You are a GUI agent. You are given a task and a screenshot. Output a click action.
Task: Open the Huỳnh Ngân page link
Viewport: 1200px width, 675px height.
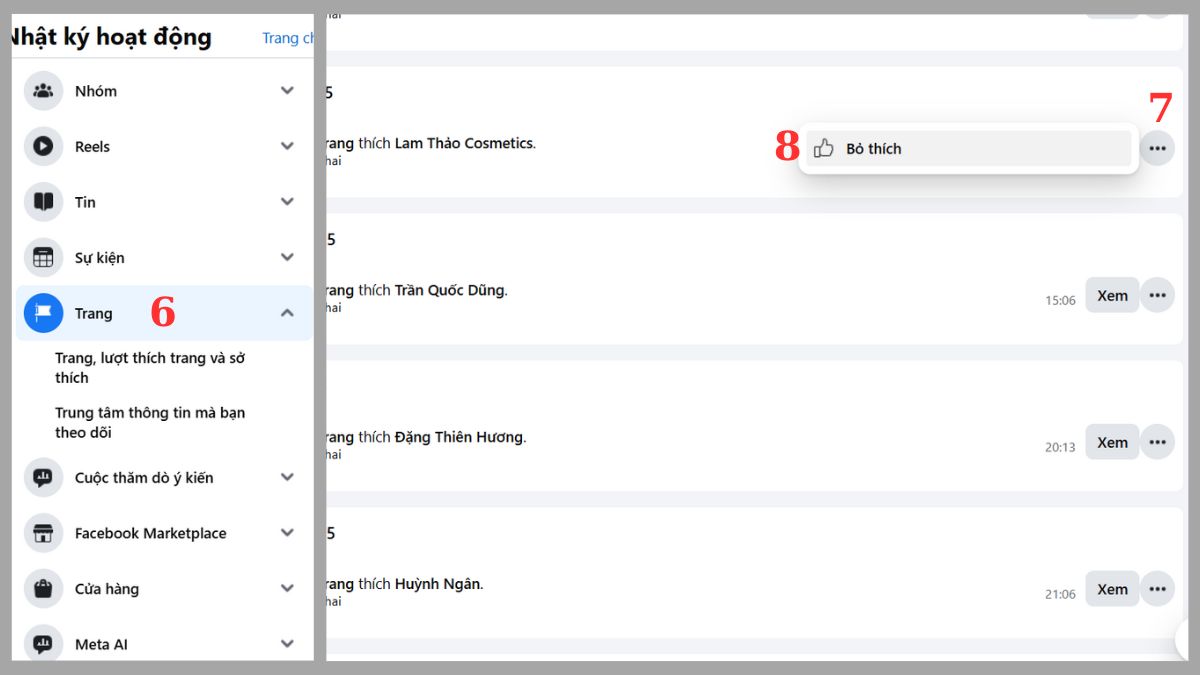click(437, 584)
